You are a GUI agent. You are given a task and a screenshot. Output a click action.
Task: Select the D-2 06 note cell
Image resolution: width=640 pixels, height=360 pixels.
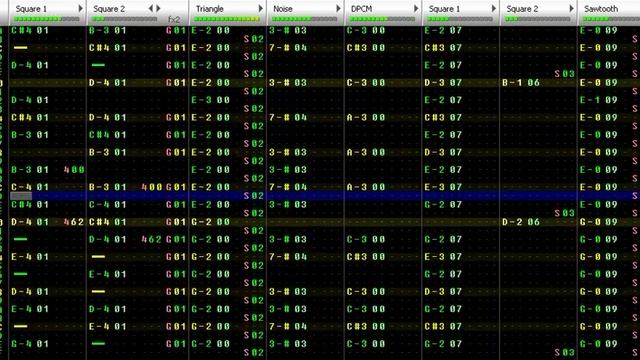point(521,222)
